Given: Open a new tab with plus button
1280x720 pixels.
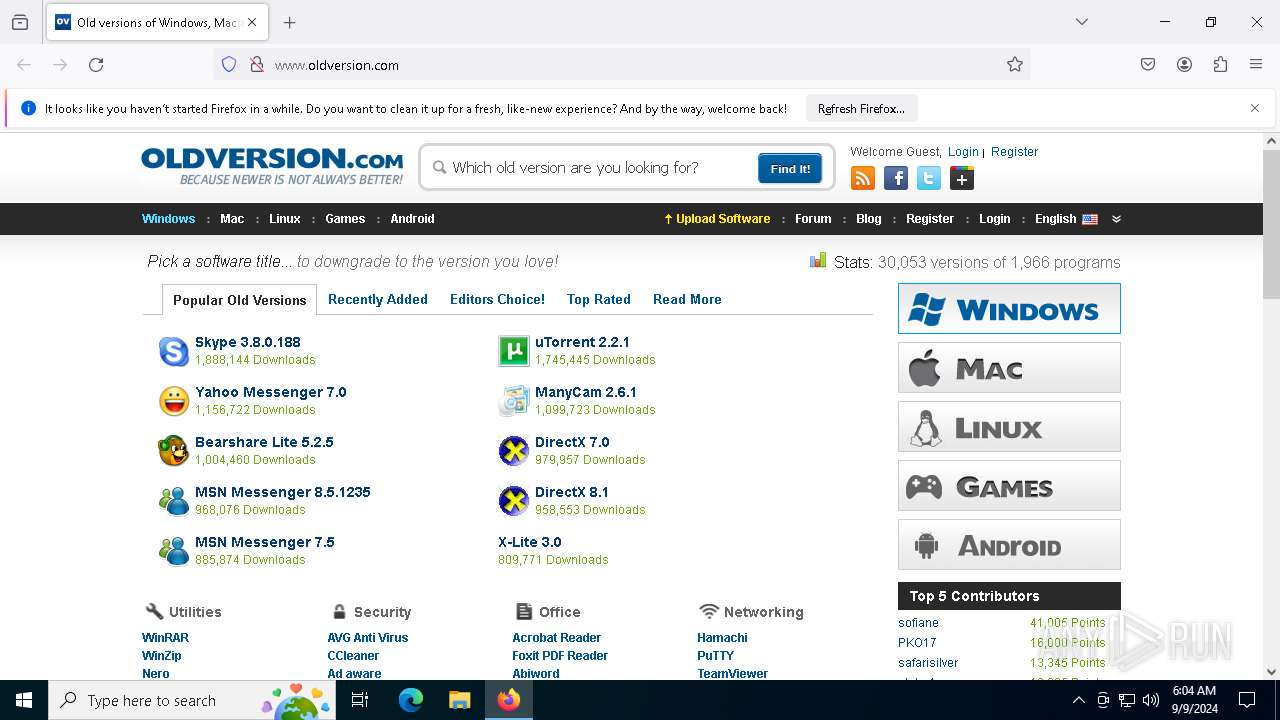Looking at the screenshot, I should coord(290,22).
